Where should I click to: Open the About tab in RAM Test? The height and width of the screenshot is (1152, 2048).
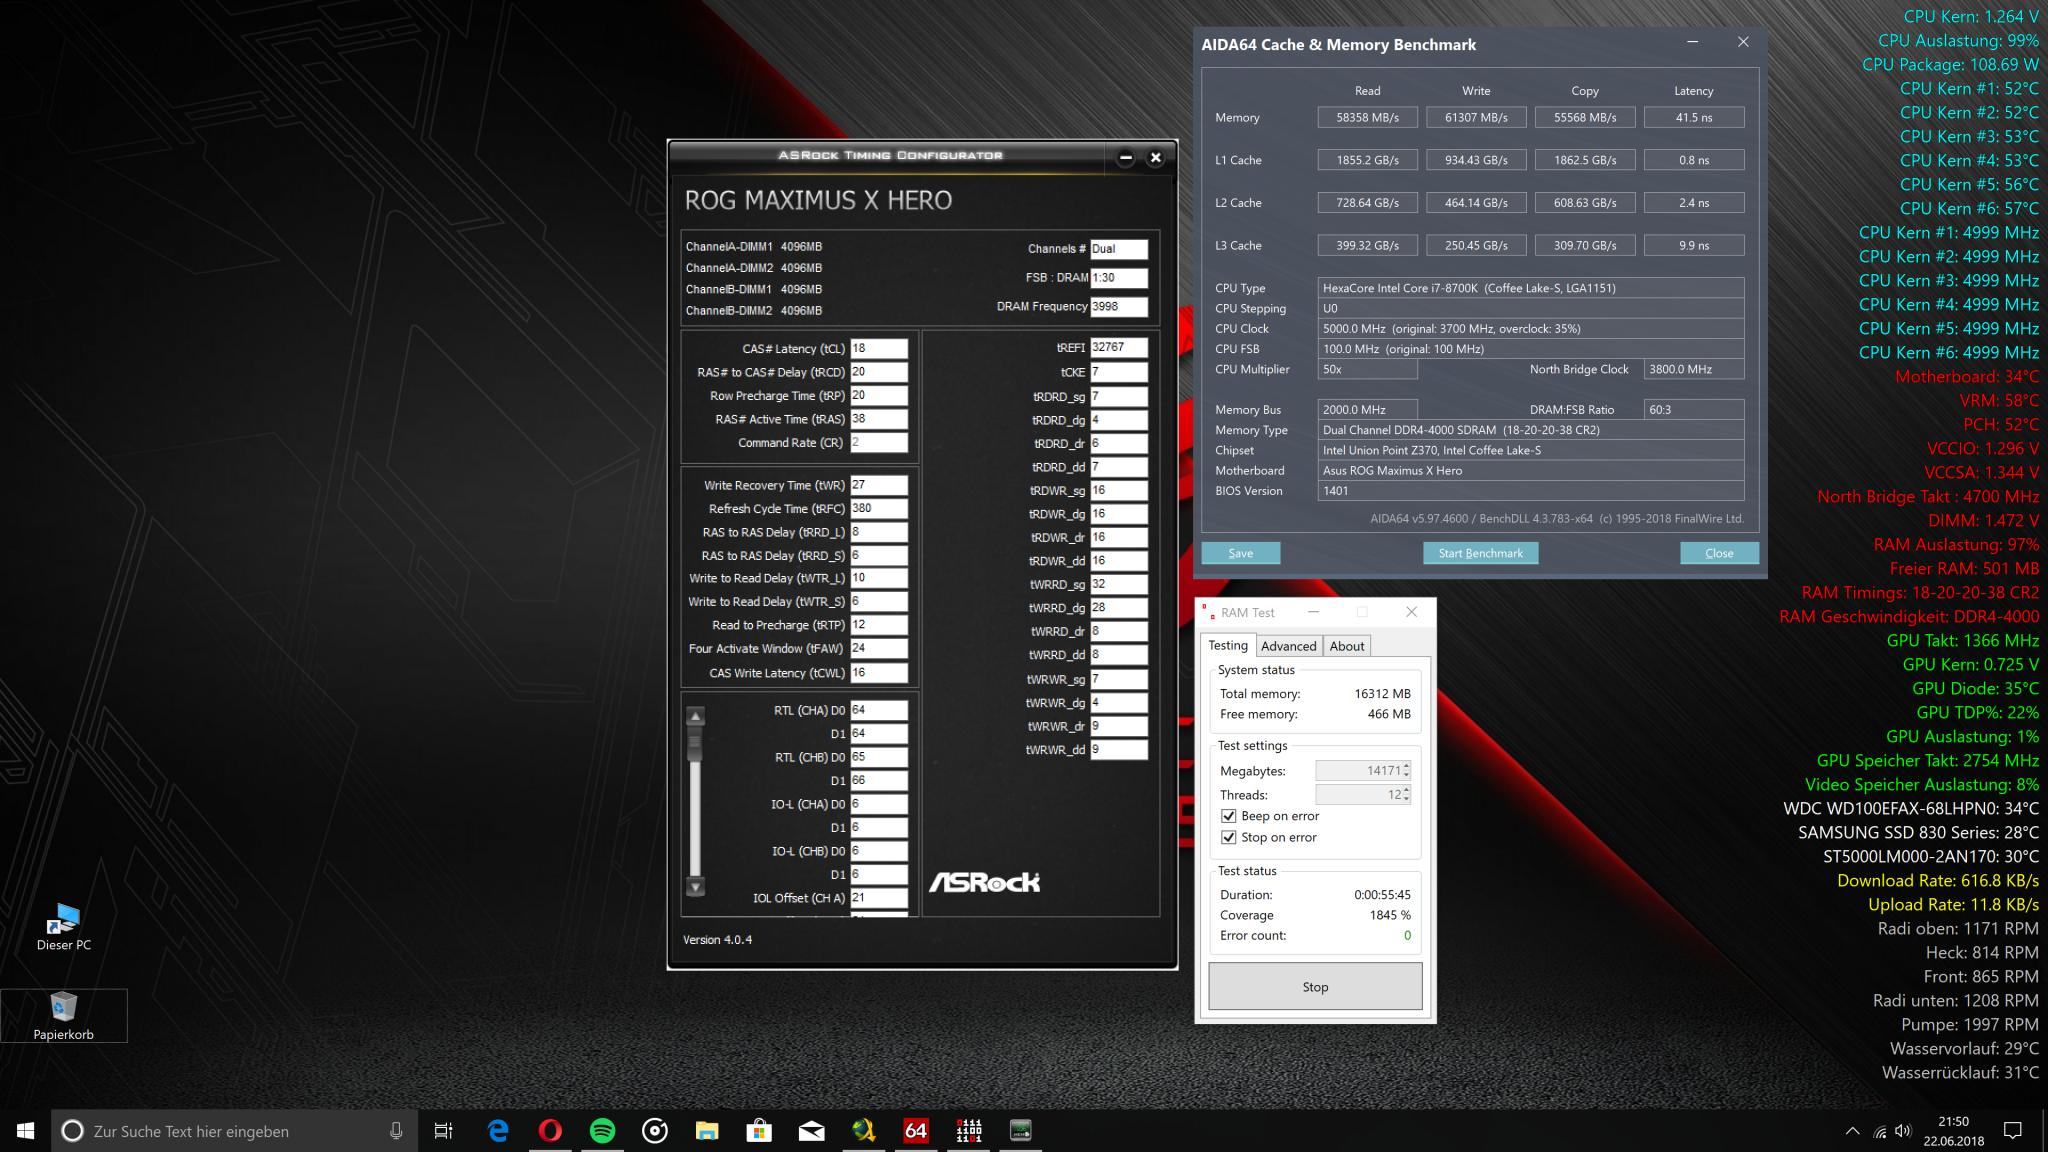point(1346,646)
